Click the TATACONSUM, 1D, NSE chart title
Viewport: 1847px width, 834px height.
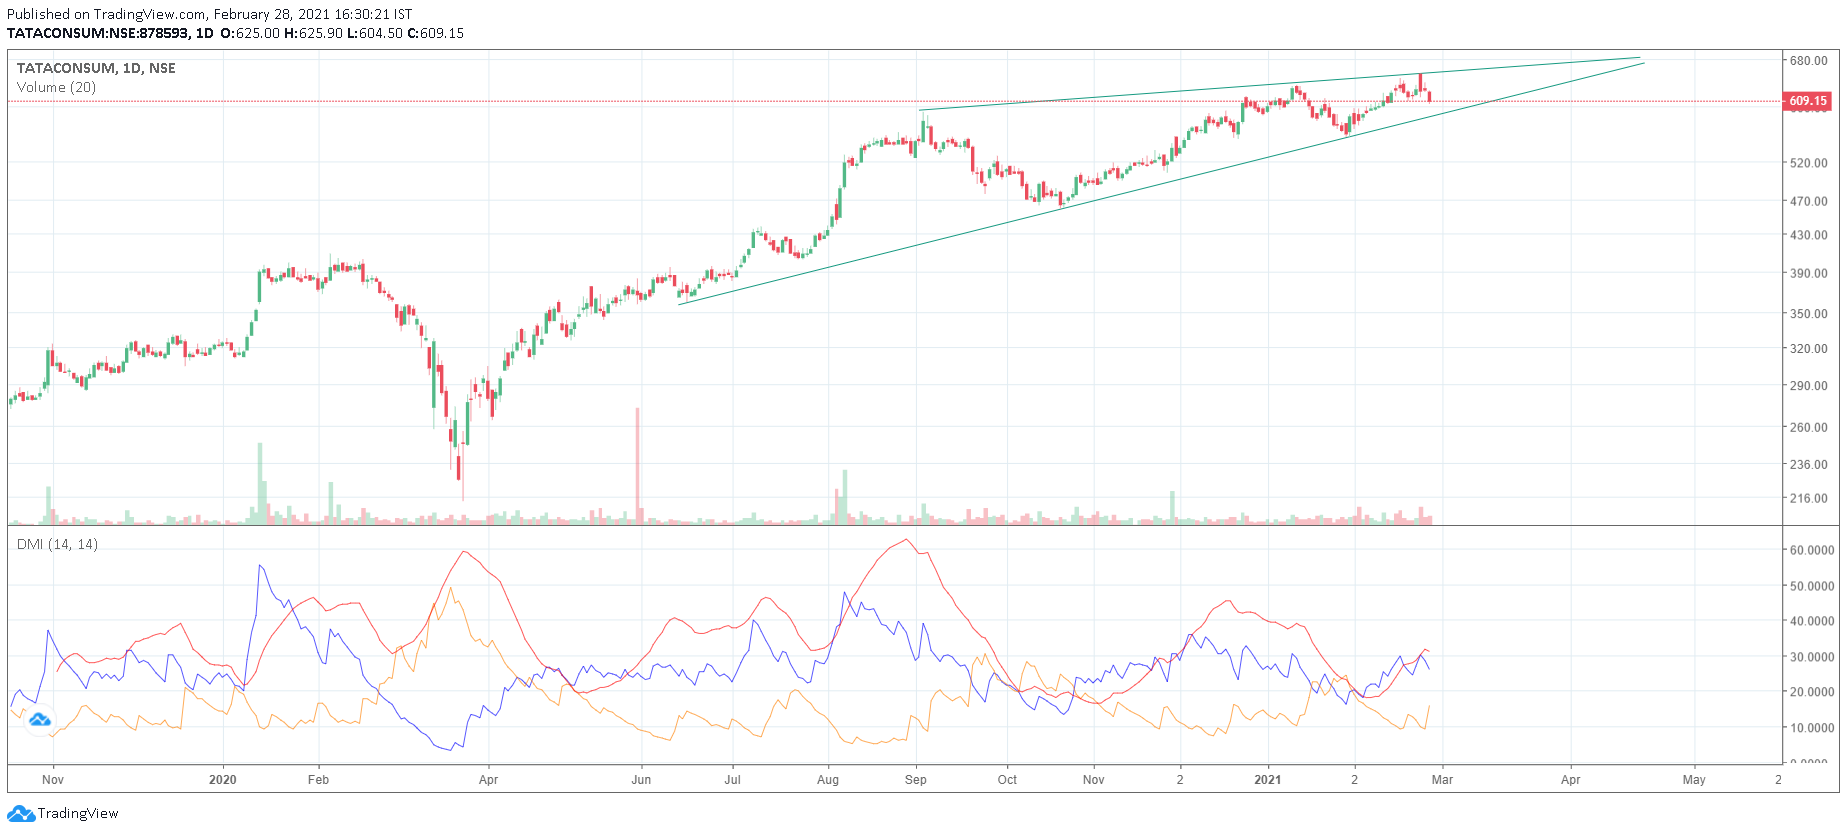[x=96, y=68]
